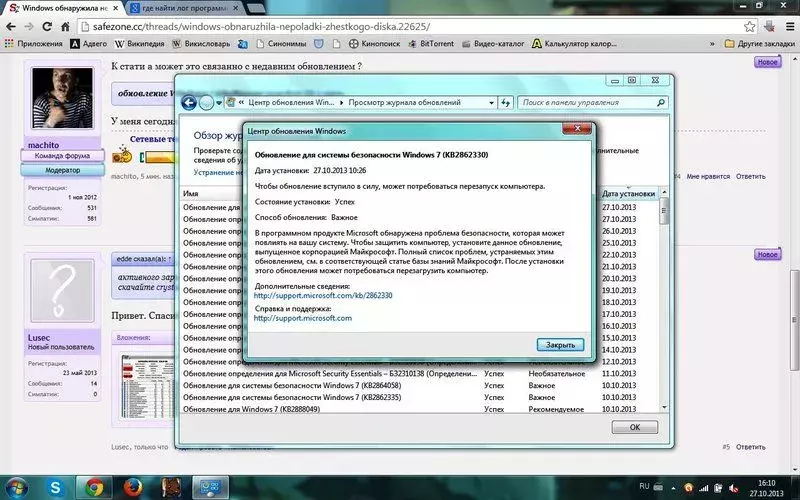Click the back arrow in the update history window
Image resolution: width=800 pixels, height=500 pixels.
[188, 103]
